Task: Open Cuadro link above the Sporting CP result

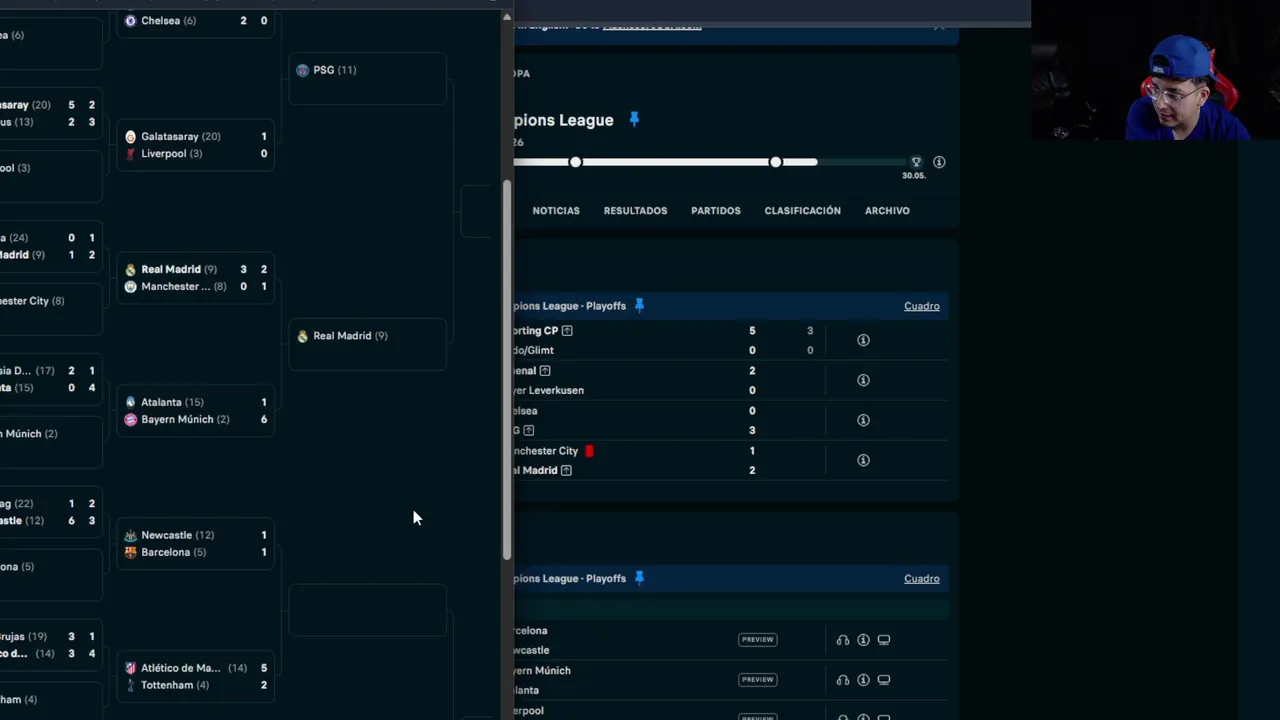Action: click(922, 306)
